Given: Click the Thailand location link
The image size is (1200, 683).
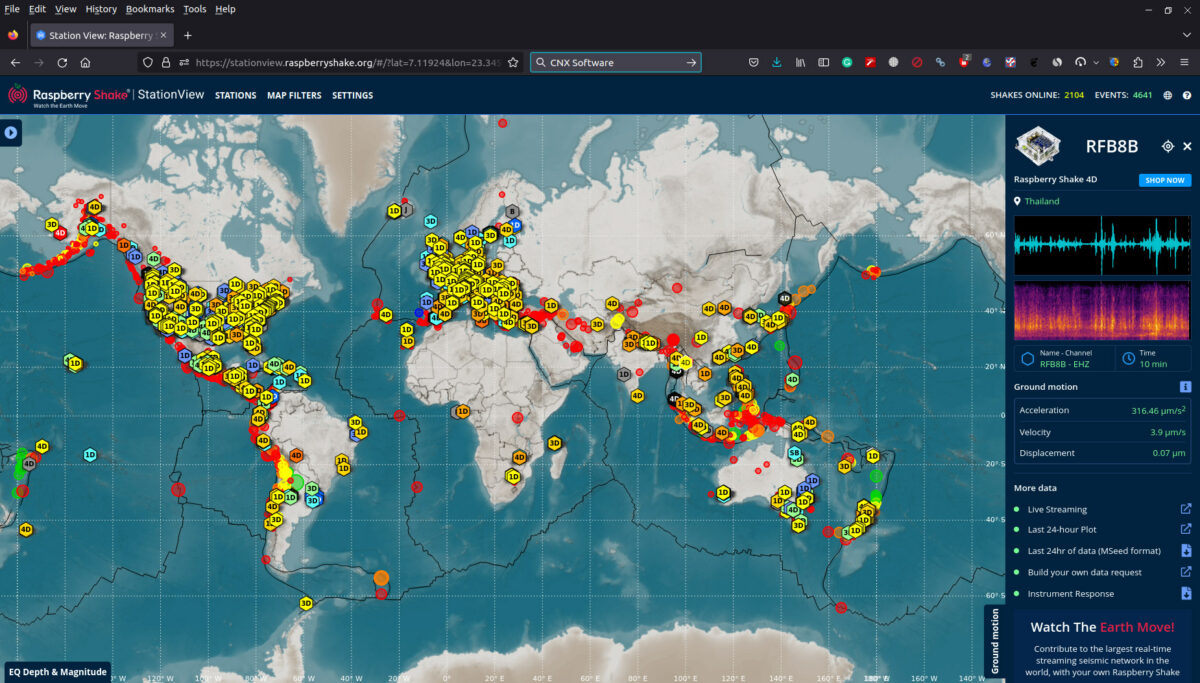Looking at the screenshot, I should click(x=1041, y=201).
